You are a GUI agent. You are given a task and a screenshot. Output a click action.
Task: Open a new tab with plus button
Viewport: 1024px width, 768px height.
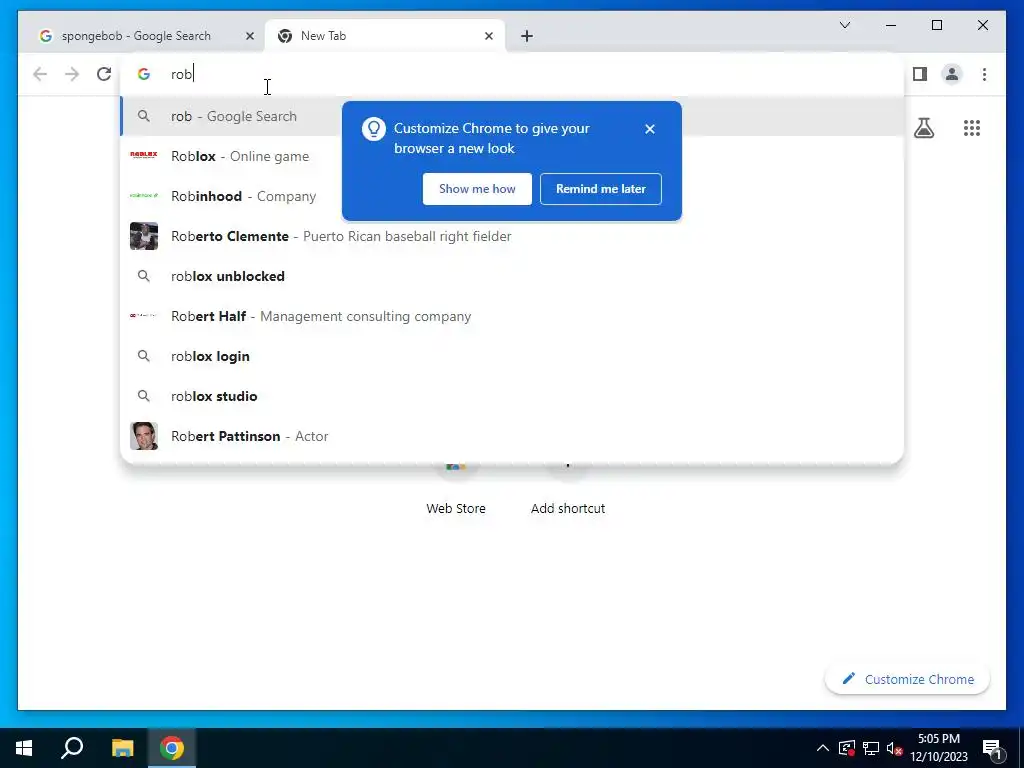(x=527, y=36)
